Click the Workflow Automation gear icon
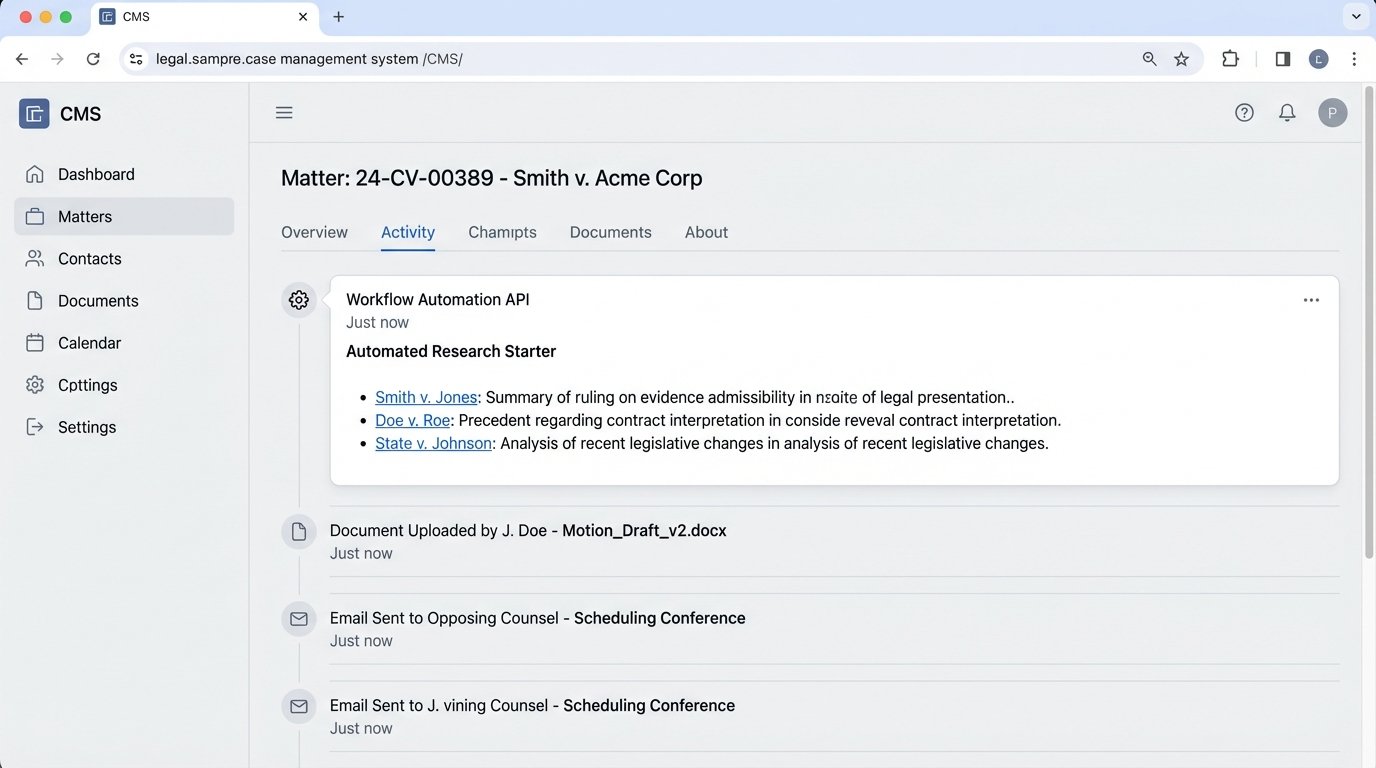The height and width of the screenshot is (768, 1376). (x=298, y=299)
